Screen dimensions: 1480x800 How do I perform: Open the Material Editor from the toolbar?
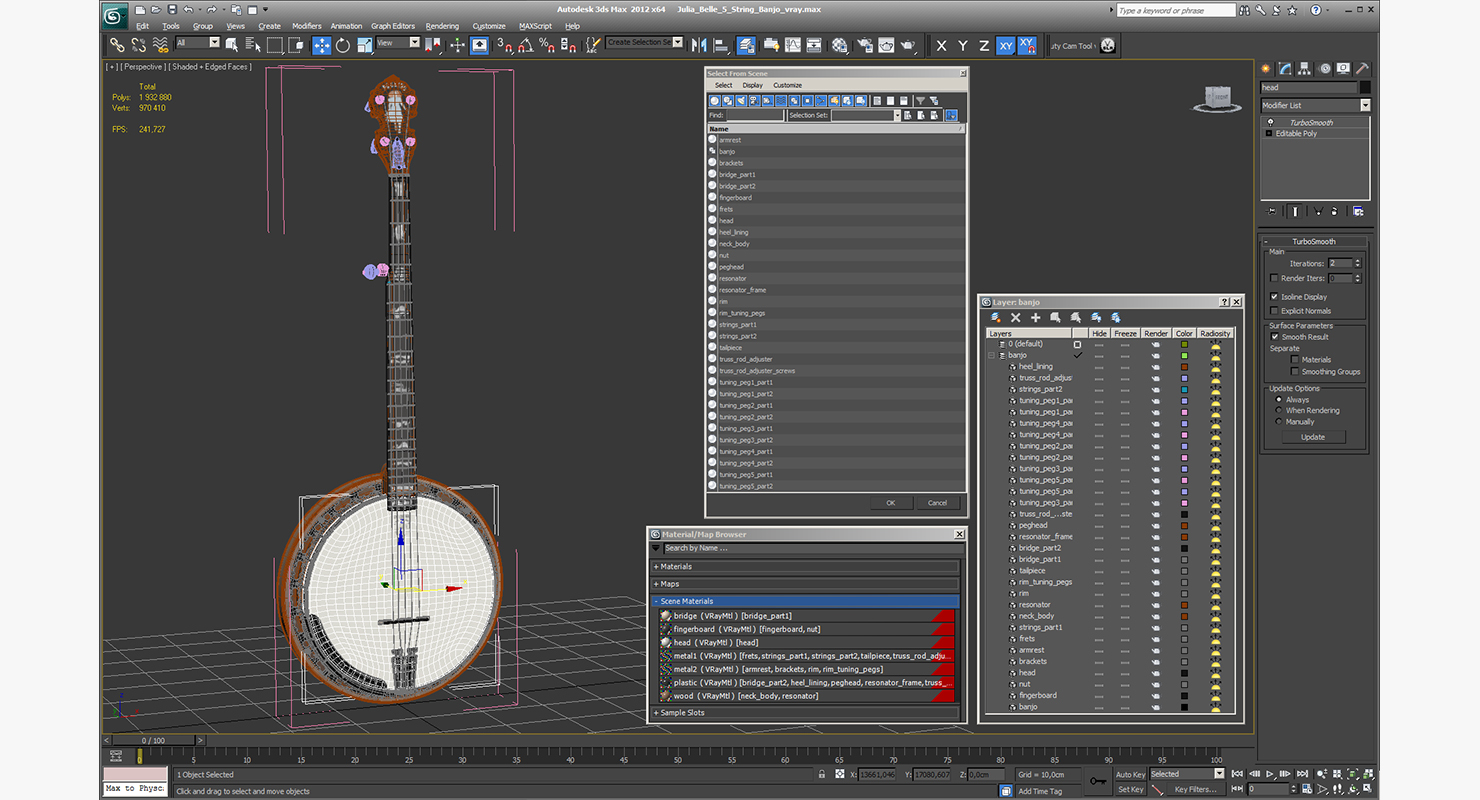coord(839,45)
